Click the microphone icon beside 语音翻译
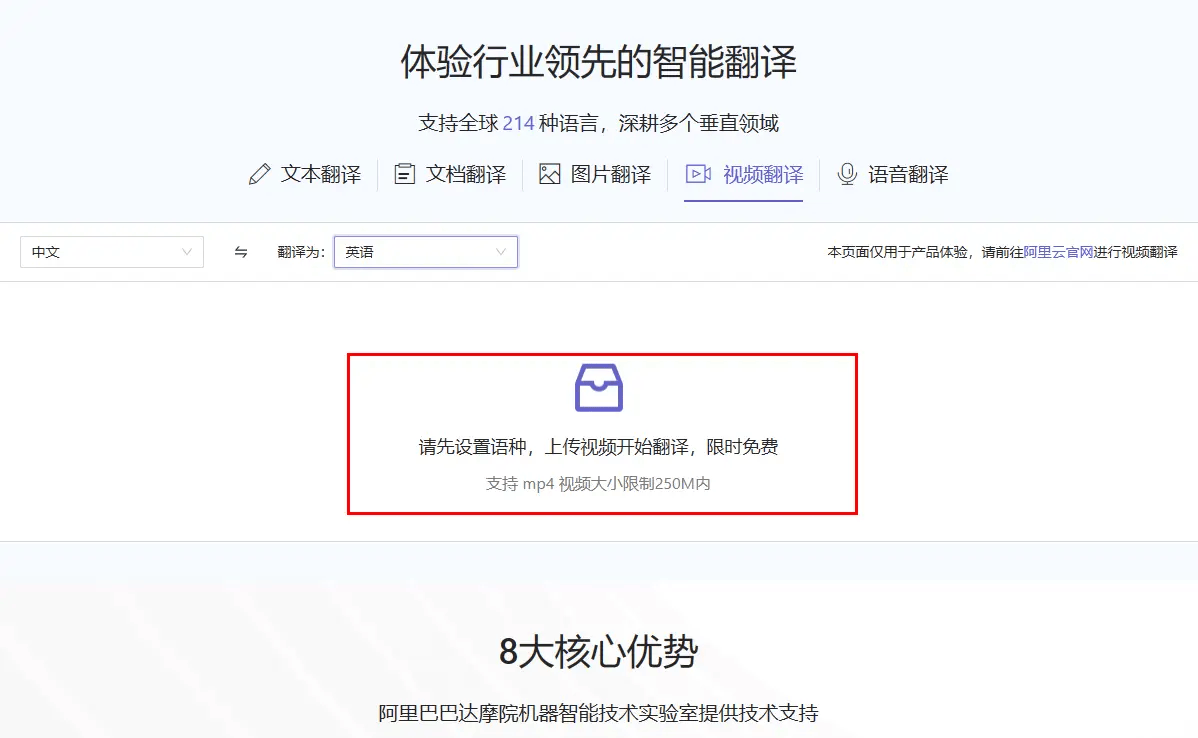 tap(847, 174)
